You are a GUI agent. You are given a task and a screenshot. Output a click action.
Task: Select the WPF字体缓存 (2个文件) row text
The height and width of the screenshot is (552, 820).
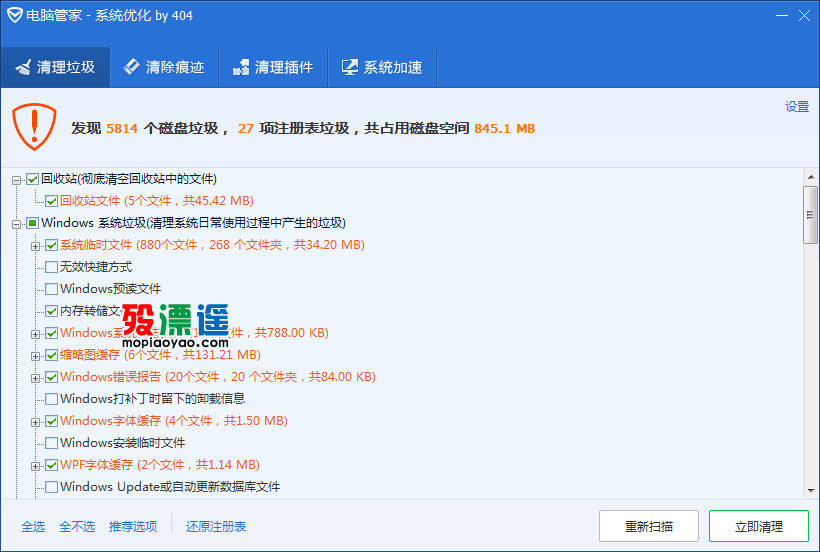(x=160, y=465)
